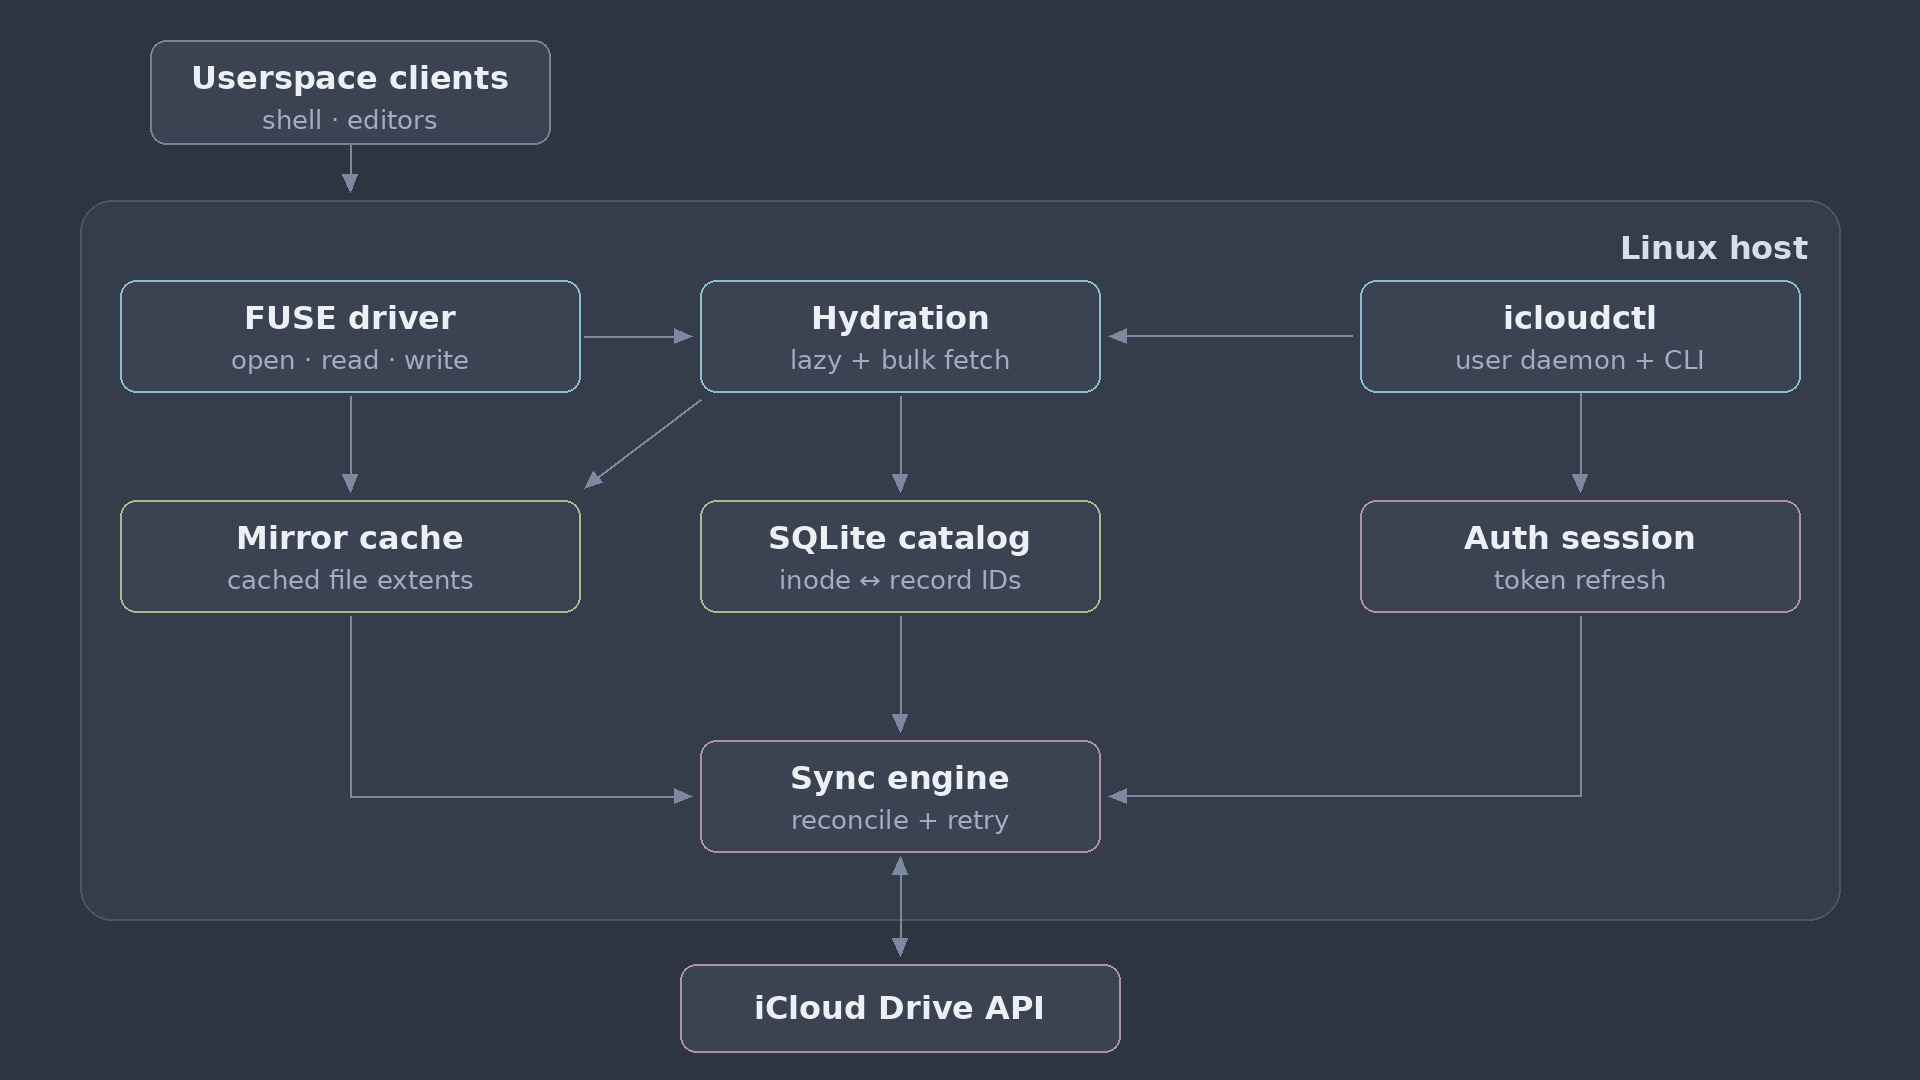Click the SQLite catalog node

pyautogui.click(x=900, y=556)
